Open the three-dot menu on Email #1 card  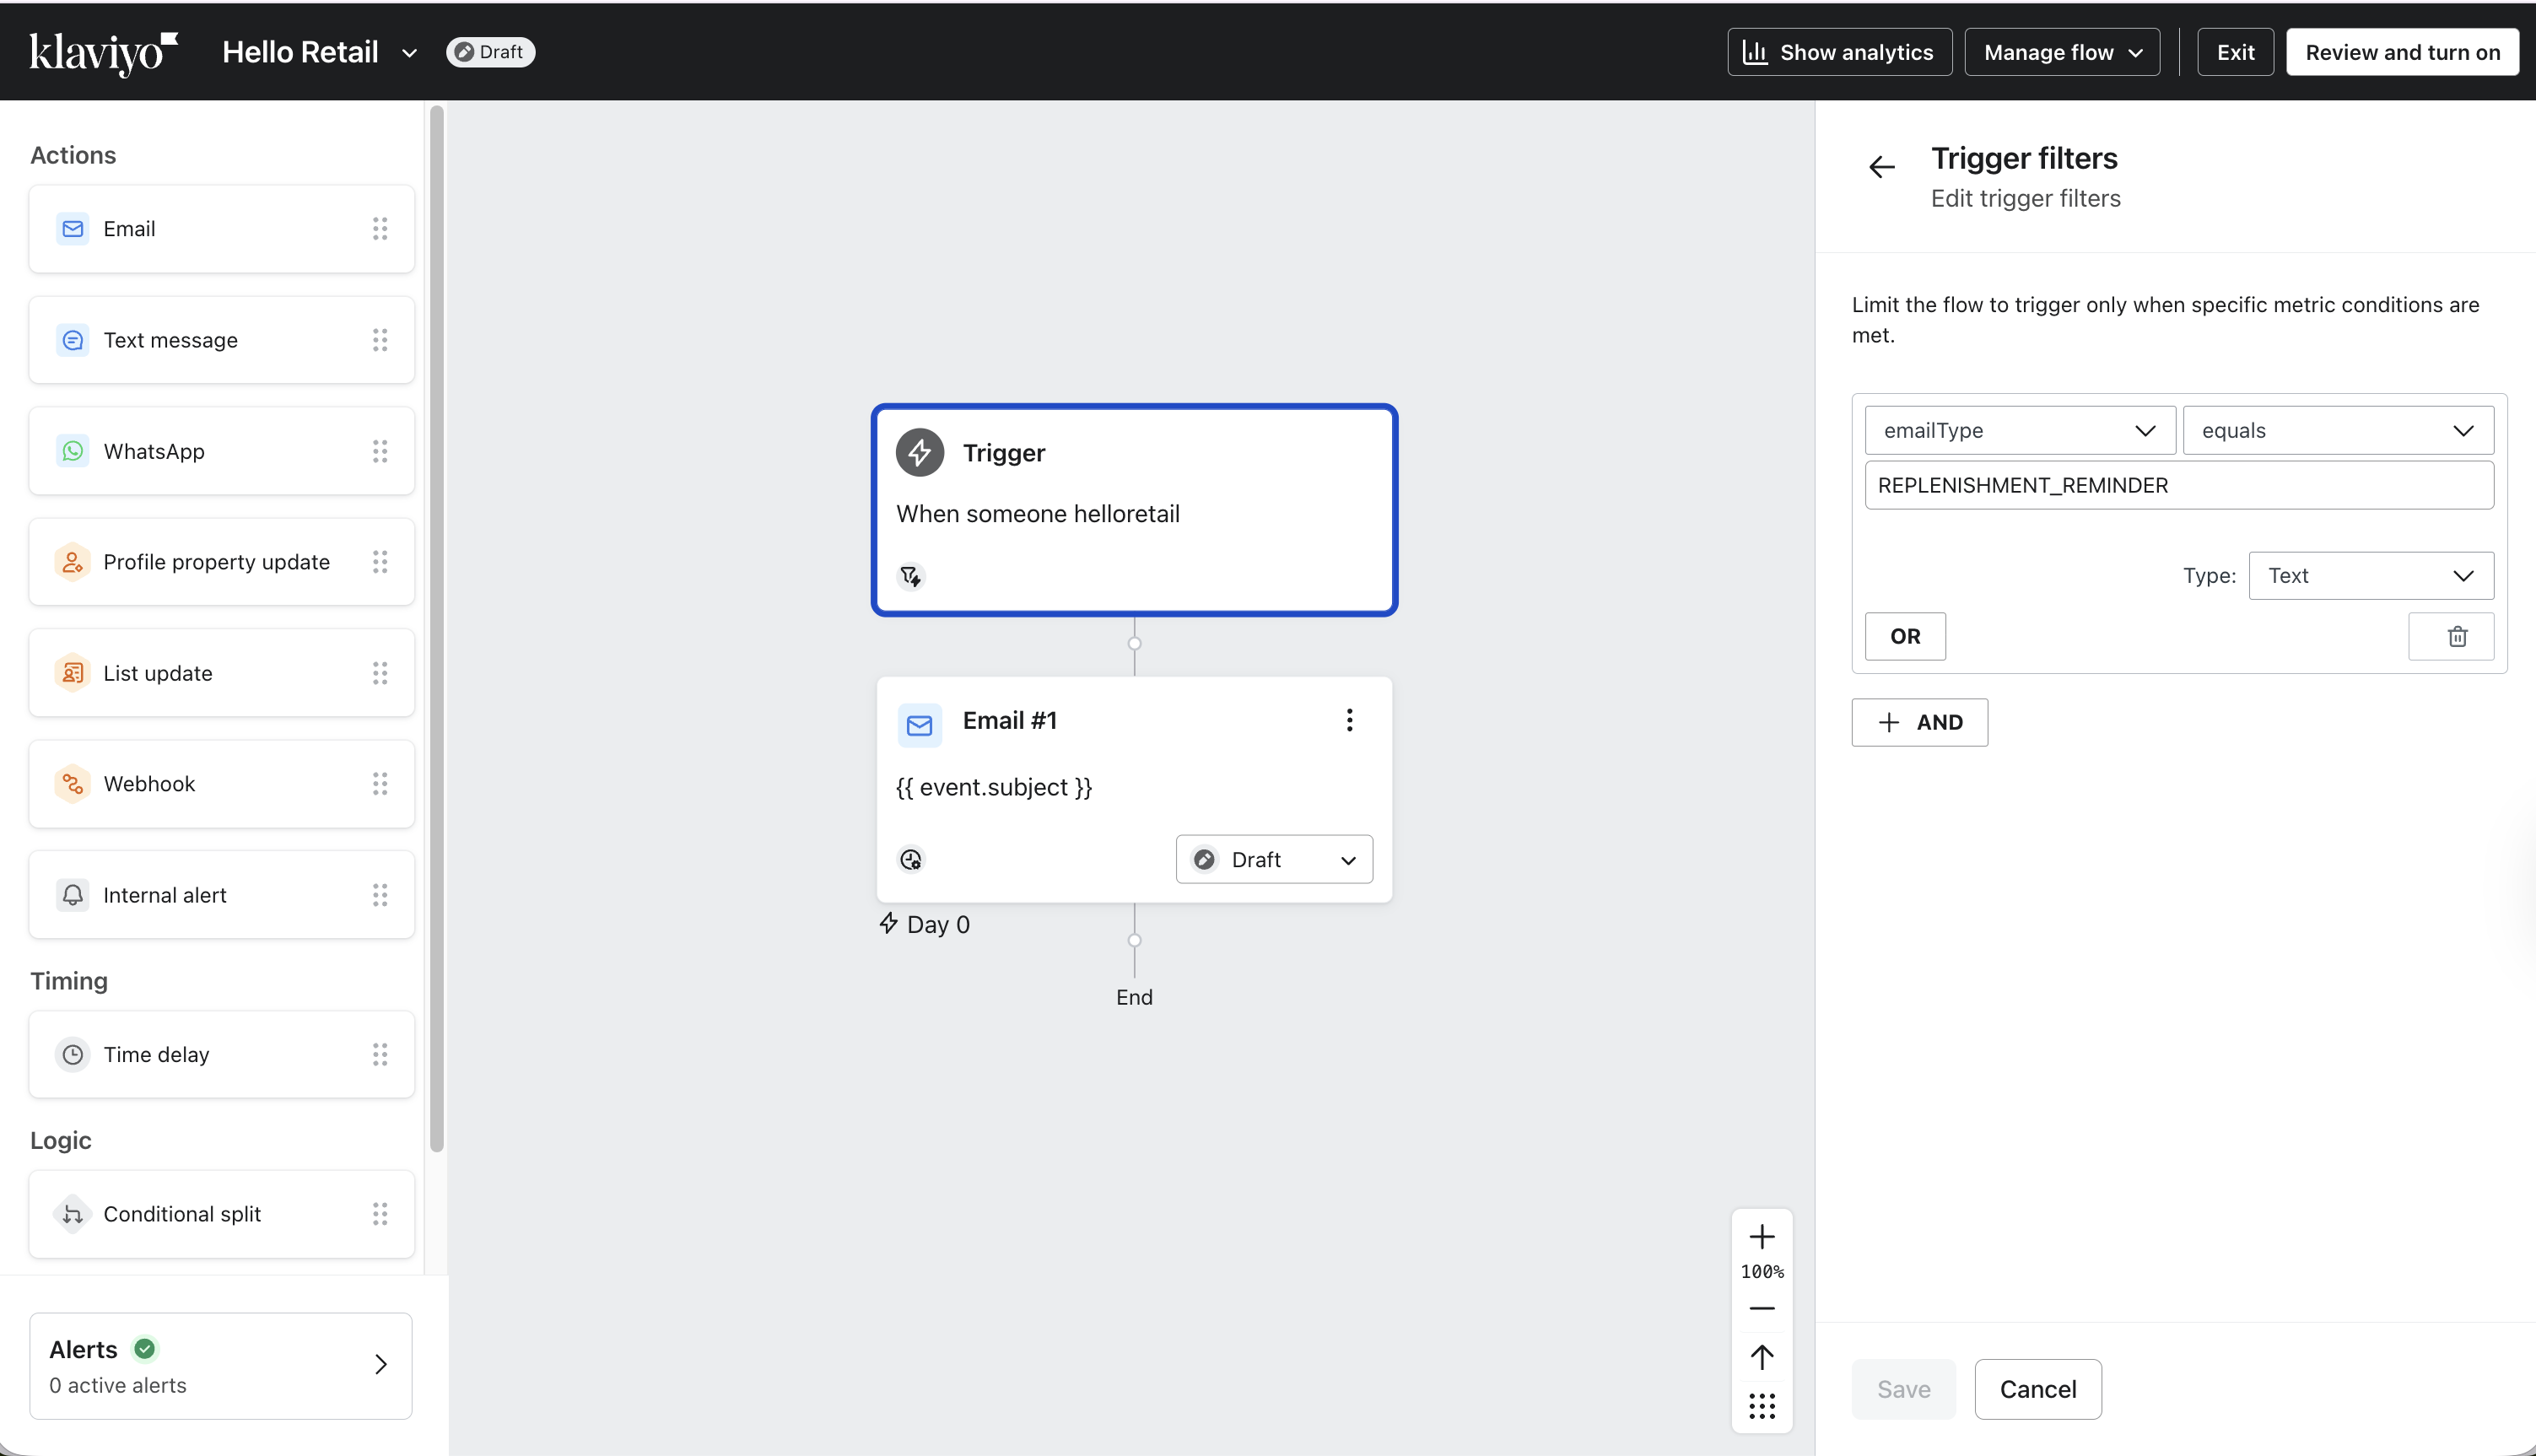click(1349, 719)
